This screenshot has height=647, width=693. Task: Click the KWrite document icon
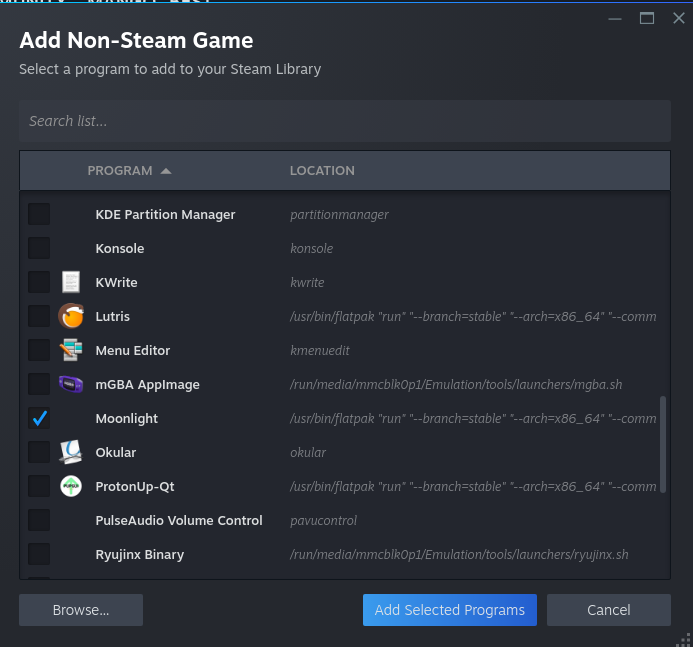[x=70, y=282]
